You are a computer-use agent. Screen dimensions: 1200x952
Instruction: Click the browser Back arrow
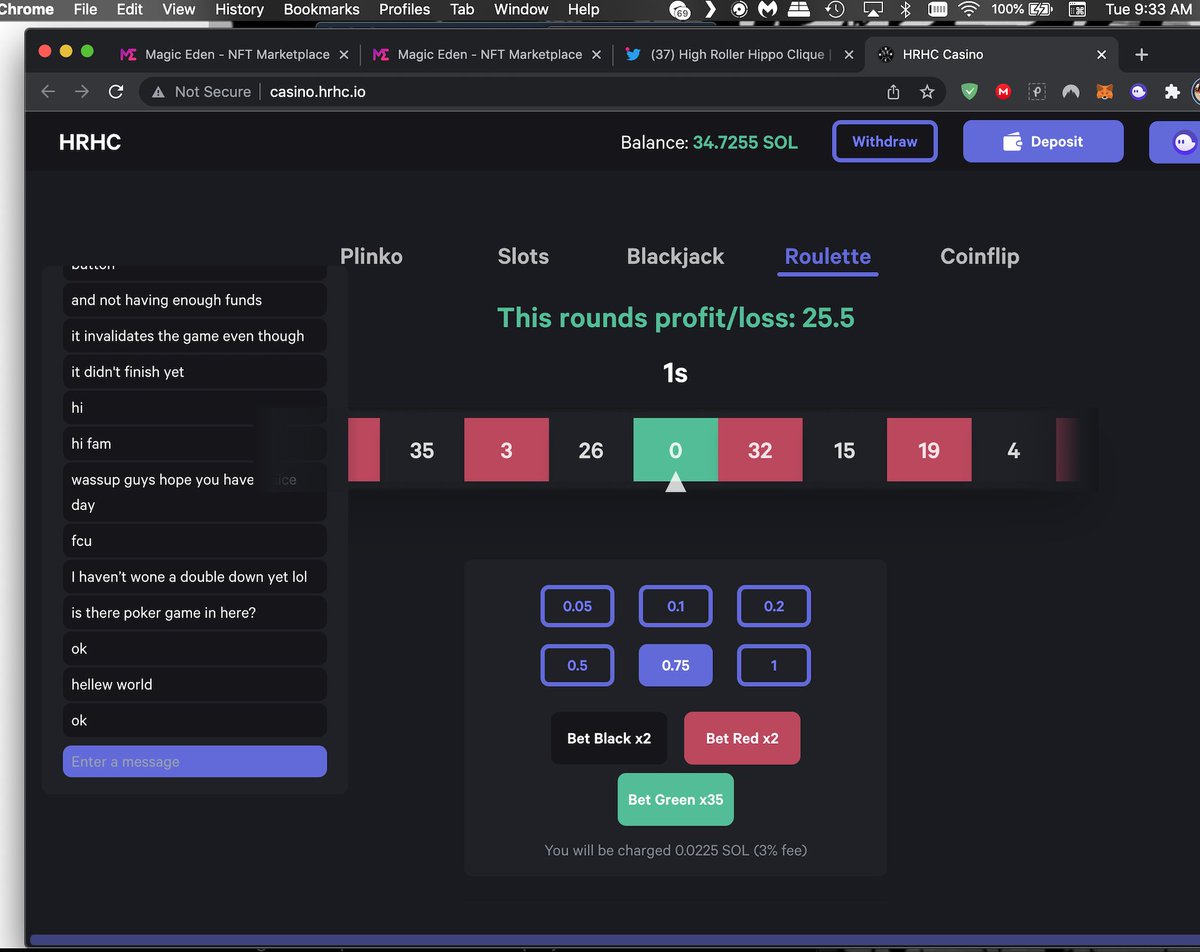(x=48, y=91)
